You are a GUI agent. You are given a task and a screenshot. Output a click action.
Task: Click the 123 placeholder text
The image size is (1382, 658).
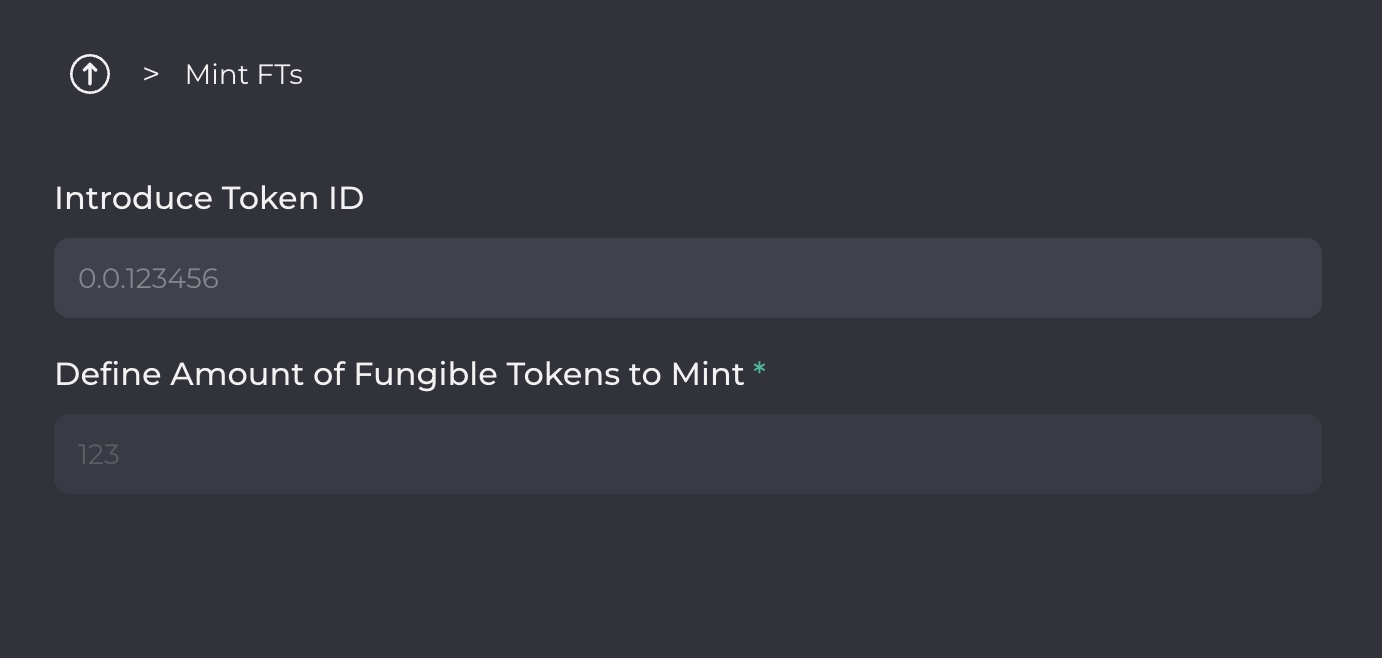tap(99, 455)
